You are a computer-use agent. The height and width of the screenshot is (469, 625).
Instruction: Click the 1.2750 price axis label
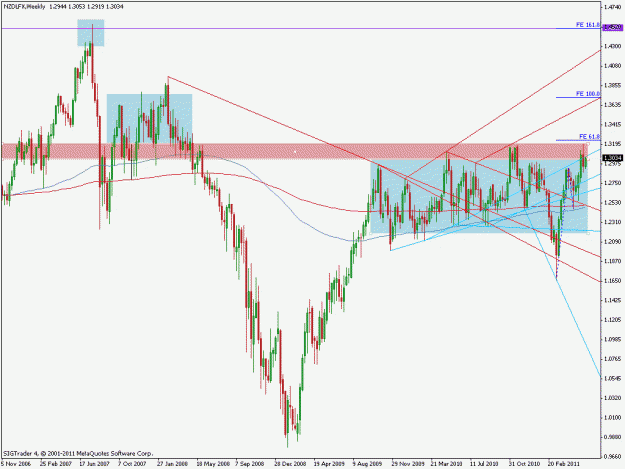coord(614,183)
